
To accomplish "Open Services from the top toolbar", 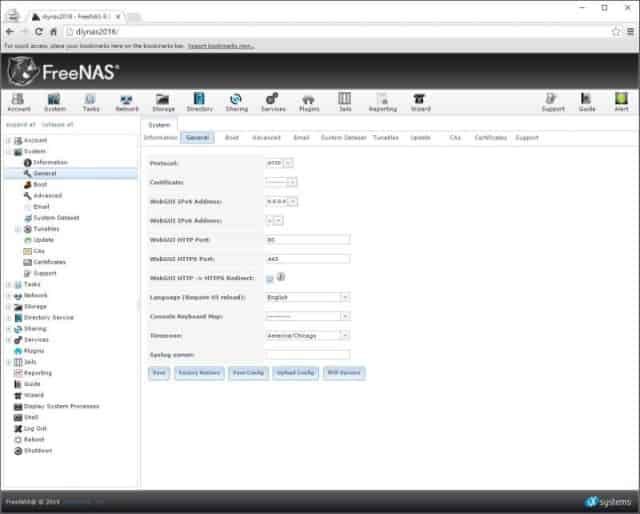I will pos(273,102).
